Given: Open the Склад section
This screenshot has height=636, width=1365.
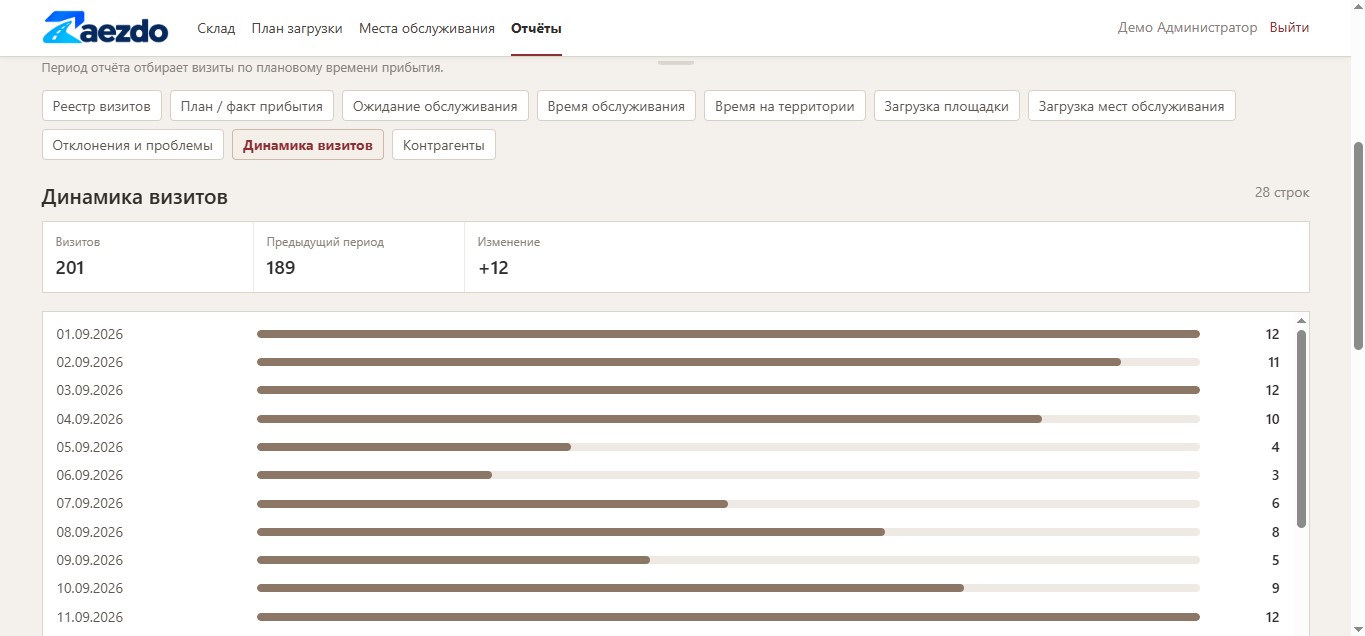Looking at the screenshot, I should (216, 28).
